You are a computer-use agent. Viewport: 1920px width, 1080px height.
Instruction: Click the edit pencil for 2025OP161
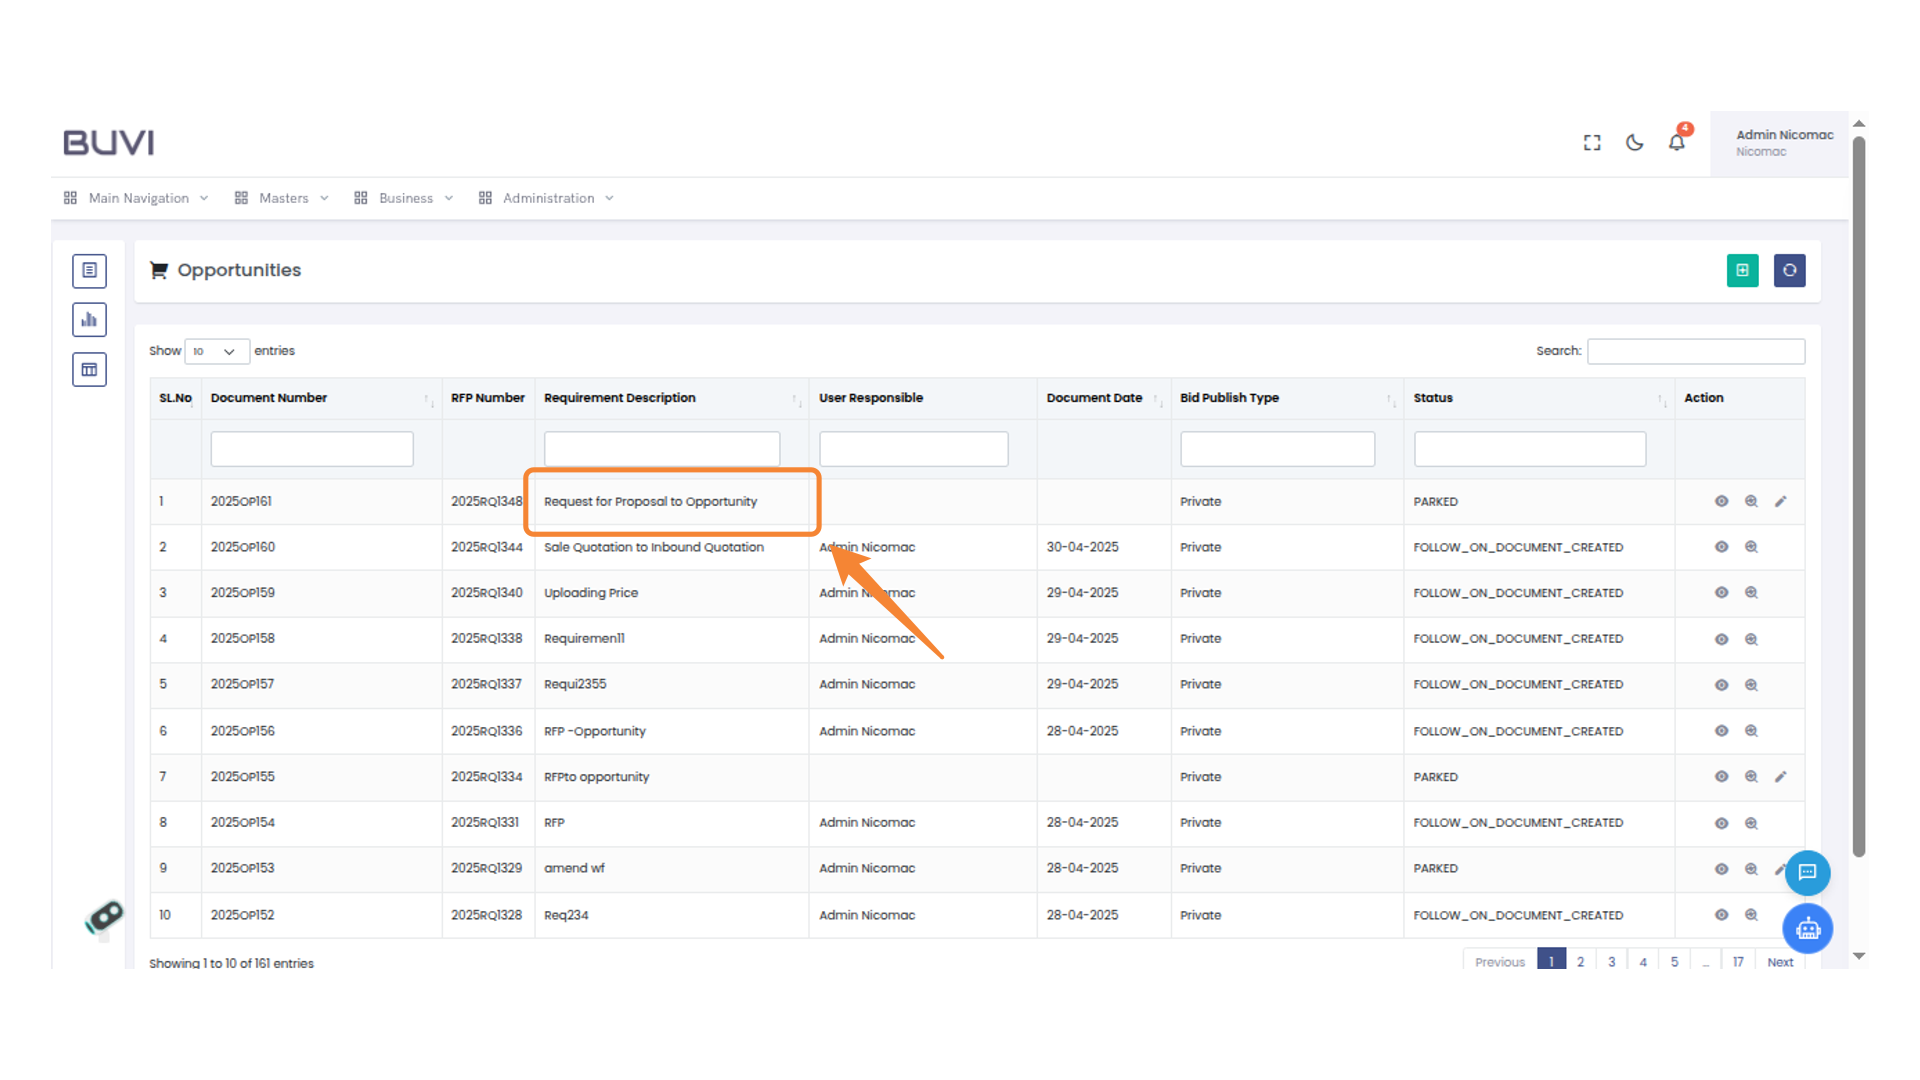tap(1780, 501)
